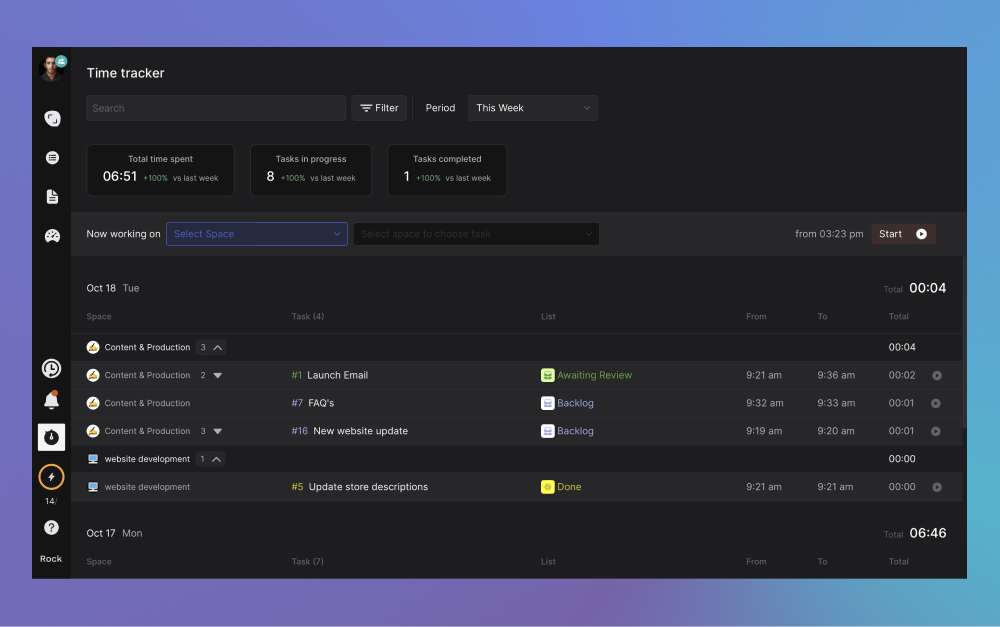Open the Update store descriptions task
1000x627 pixels.
tap(368, 487)
